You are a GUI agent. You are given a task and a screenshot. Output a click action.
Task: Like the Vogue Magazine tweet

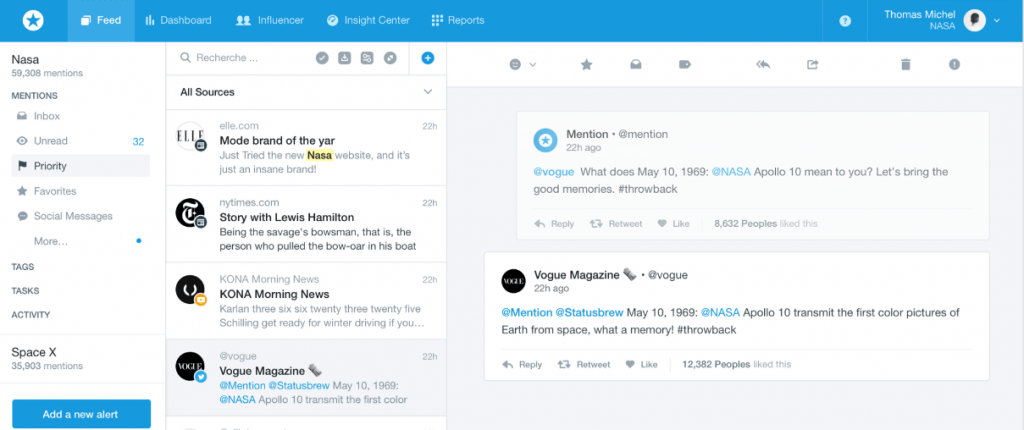click(641, 364)
